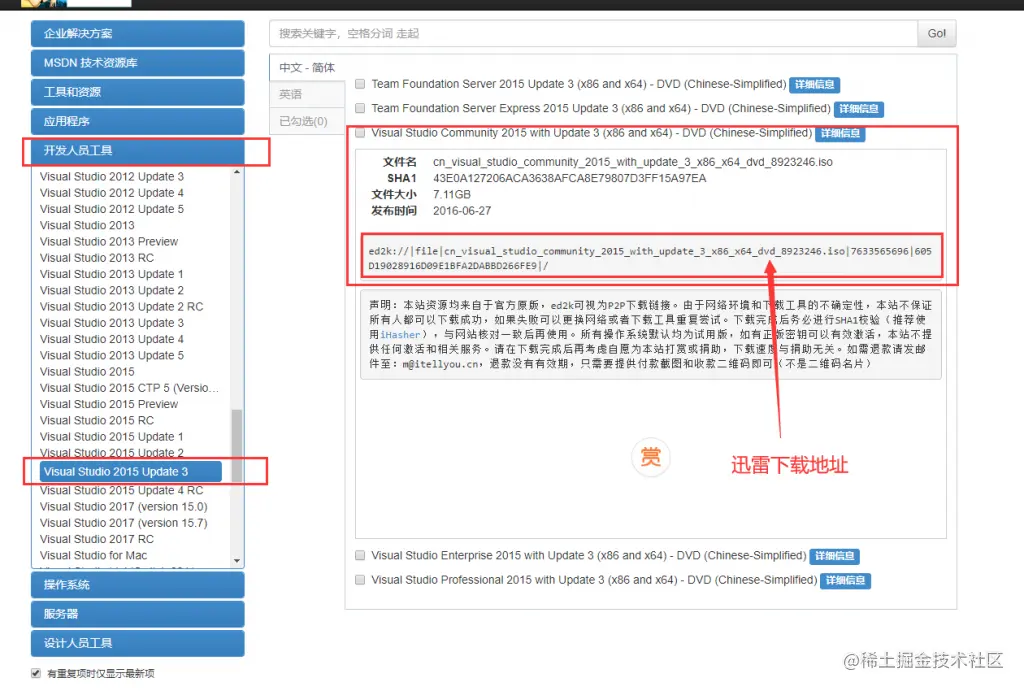
Task: Select Visual Studio 2015 Update 4 RC
Action: coord(121,490)
